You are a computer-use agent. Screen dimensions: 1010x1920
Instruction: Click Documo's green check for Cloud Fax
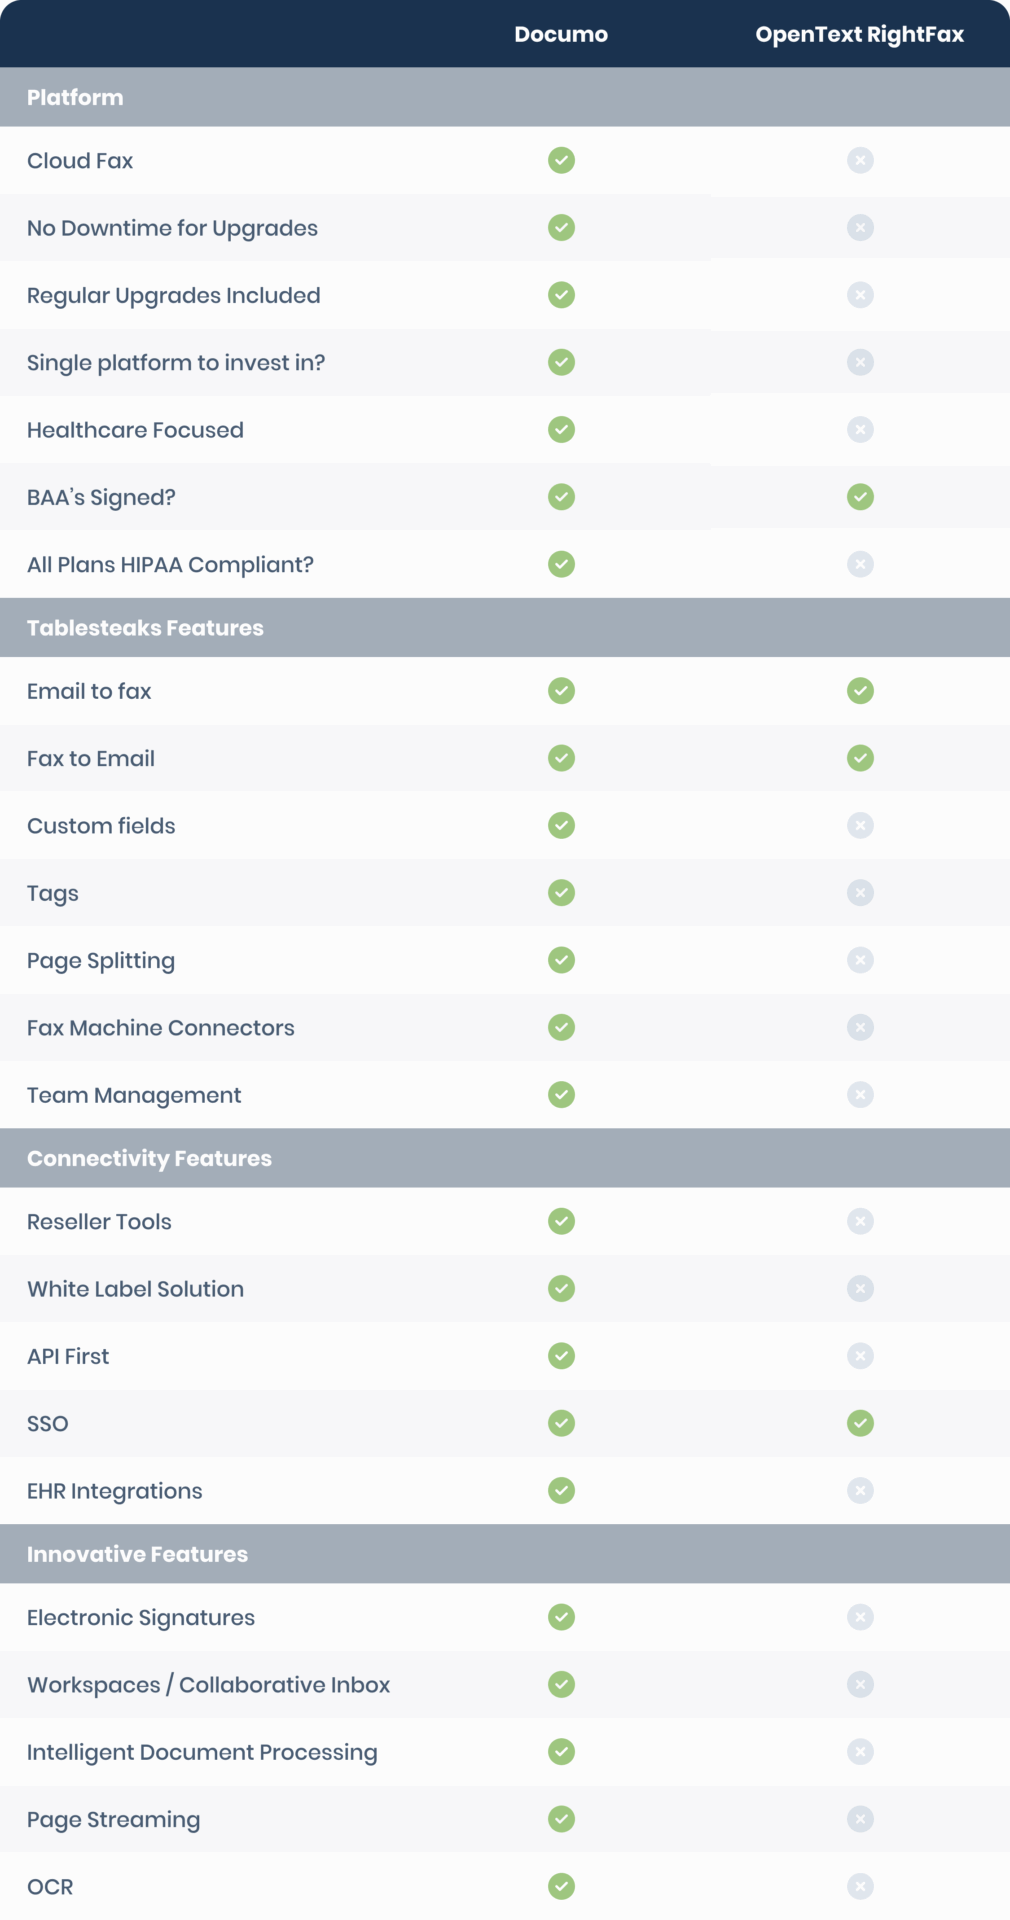tap(561, 160)
